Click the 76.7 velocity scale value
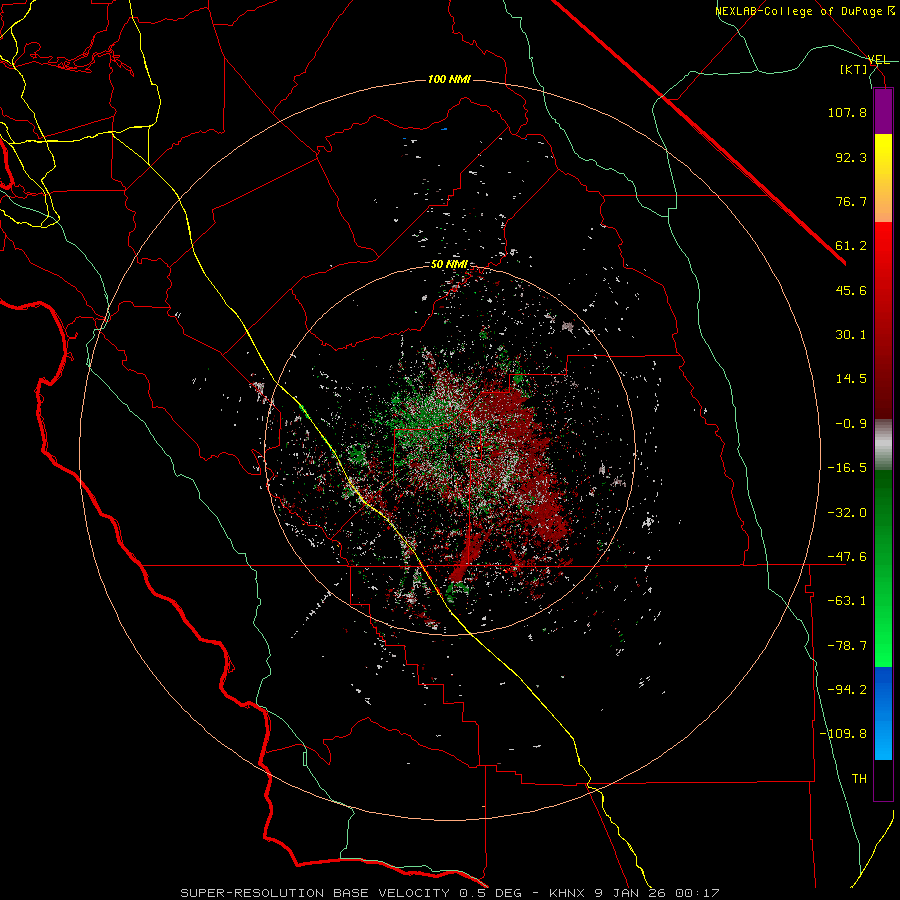The image size is (900, 900). [851, 201]
